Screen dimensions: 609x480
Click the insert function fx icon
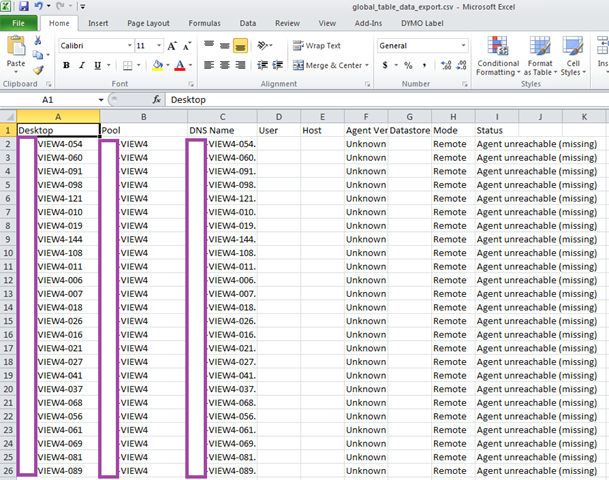click(x=157, y=100)
